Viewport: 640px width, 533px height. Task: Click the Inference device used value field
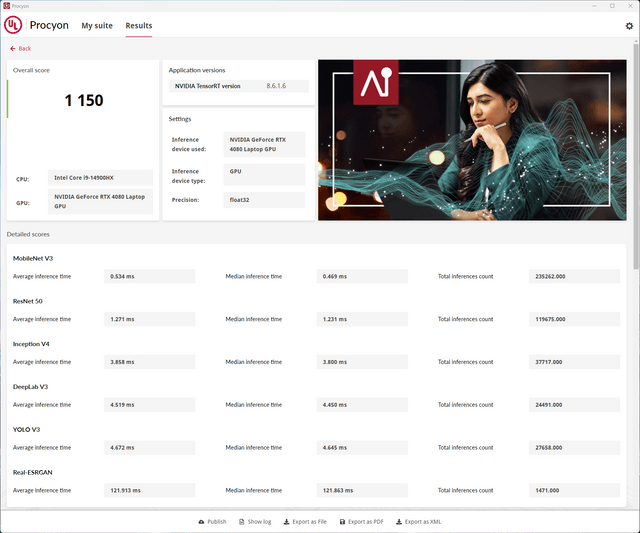coord(264,144)
